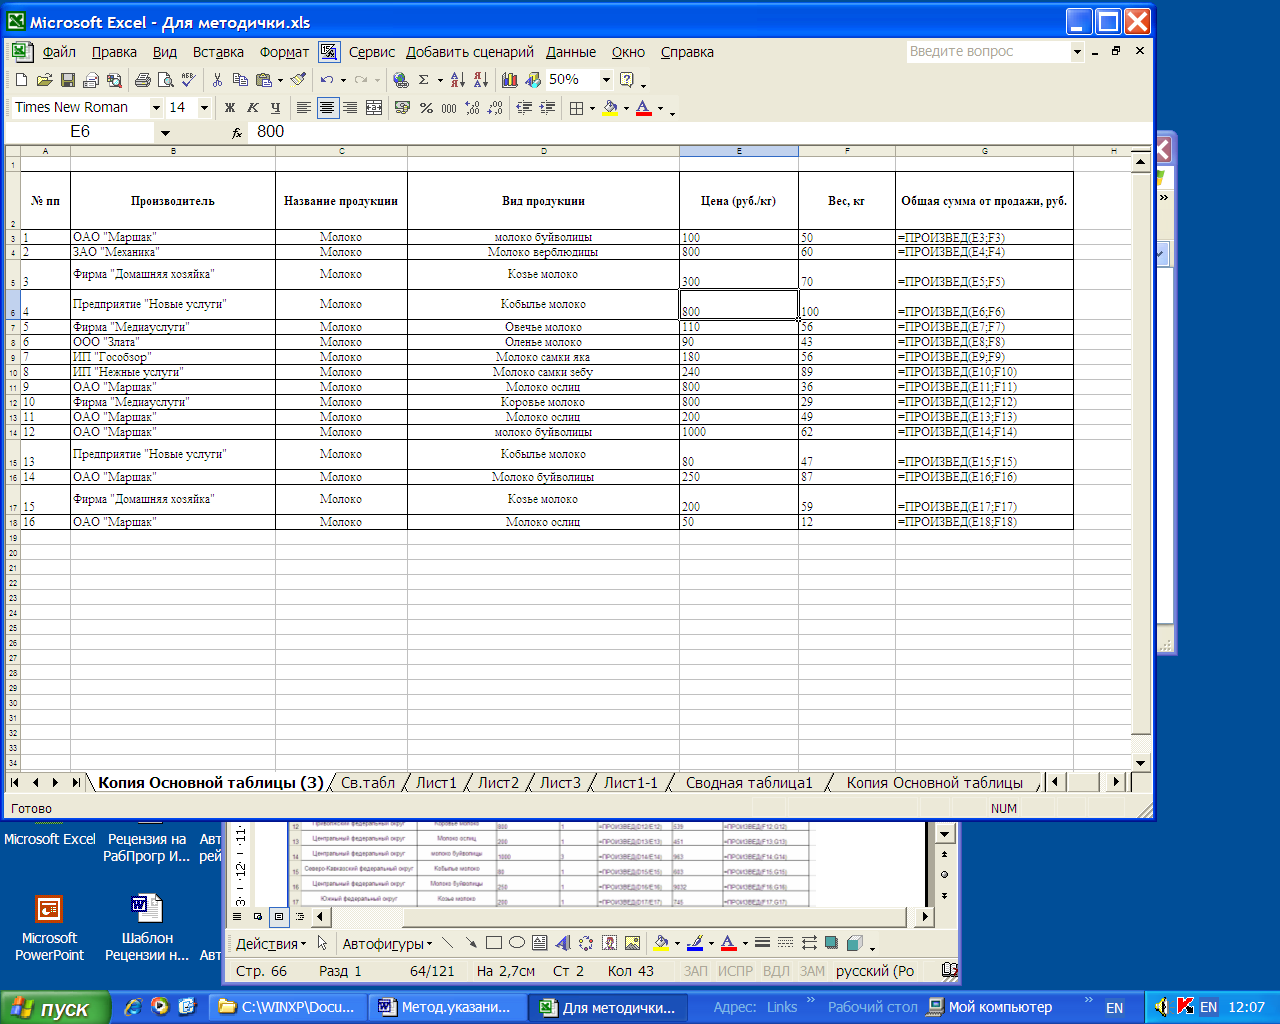The image size is (1280, 1024).
Task: Toggle left text alignment
Action: [x=304, y=108]
